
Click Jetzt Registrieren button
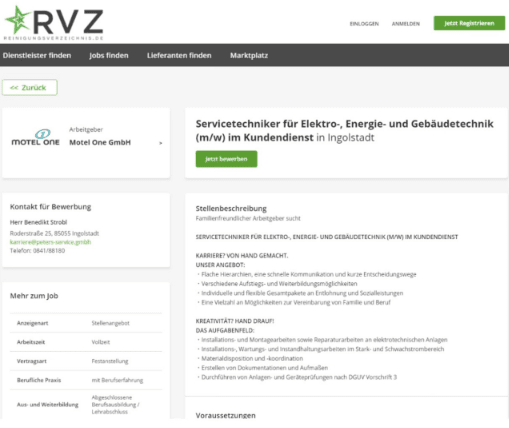[x=469, y=23]
